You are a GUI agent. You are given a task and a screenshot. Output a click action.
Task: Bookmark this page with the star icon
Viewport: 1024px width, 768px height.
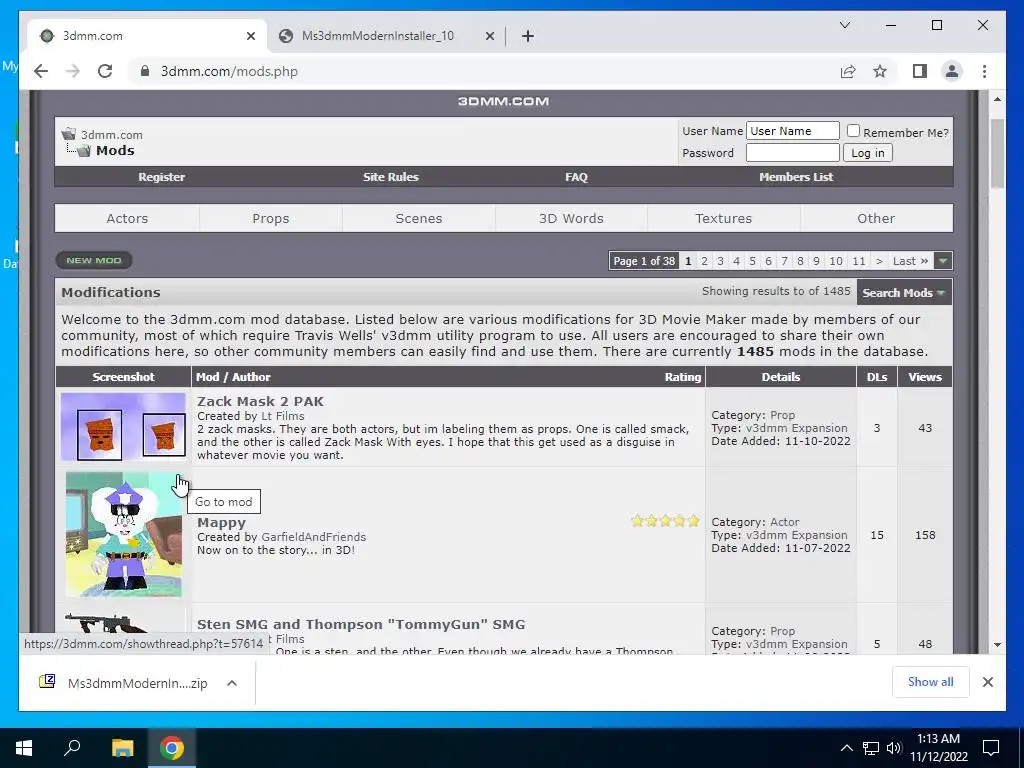click(880, 71)
